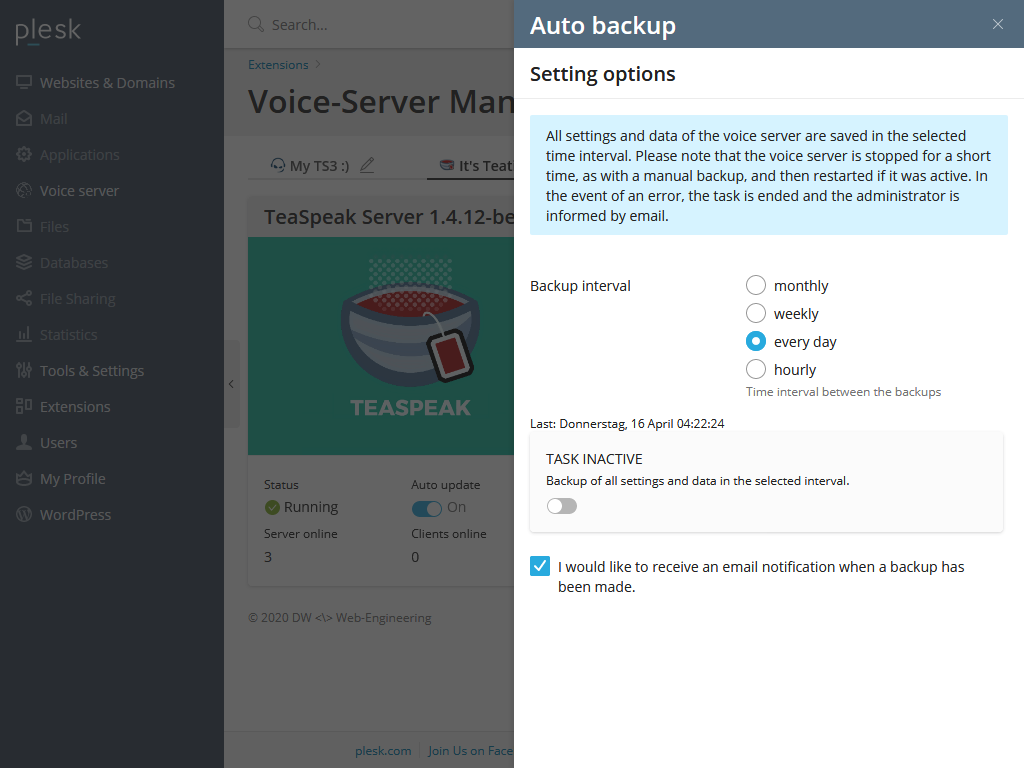The image size is (1024, 768).
Task: Click the Search input field
Action: pyautogui.click(x=330, y=24)
